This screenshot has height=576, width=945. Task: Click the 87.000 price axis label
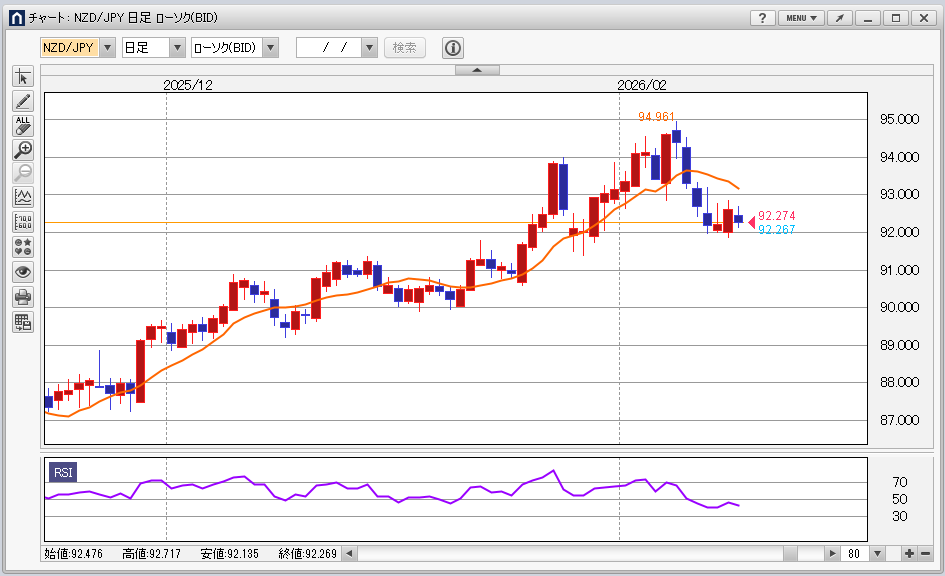899,421
